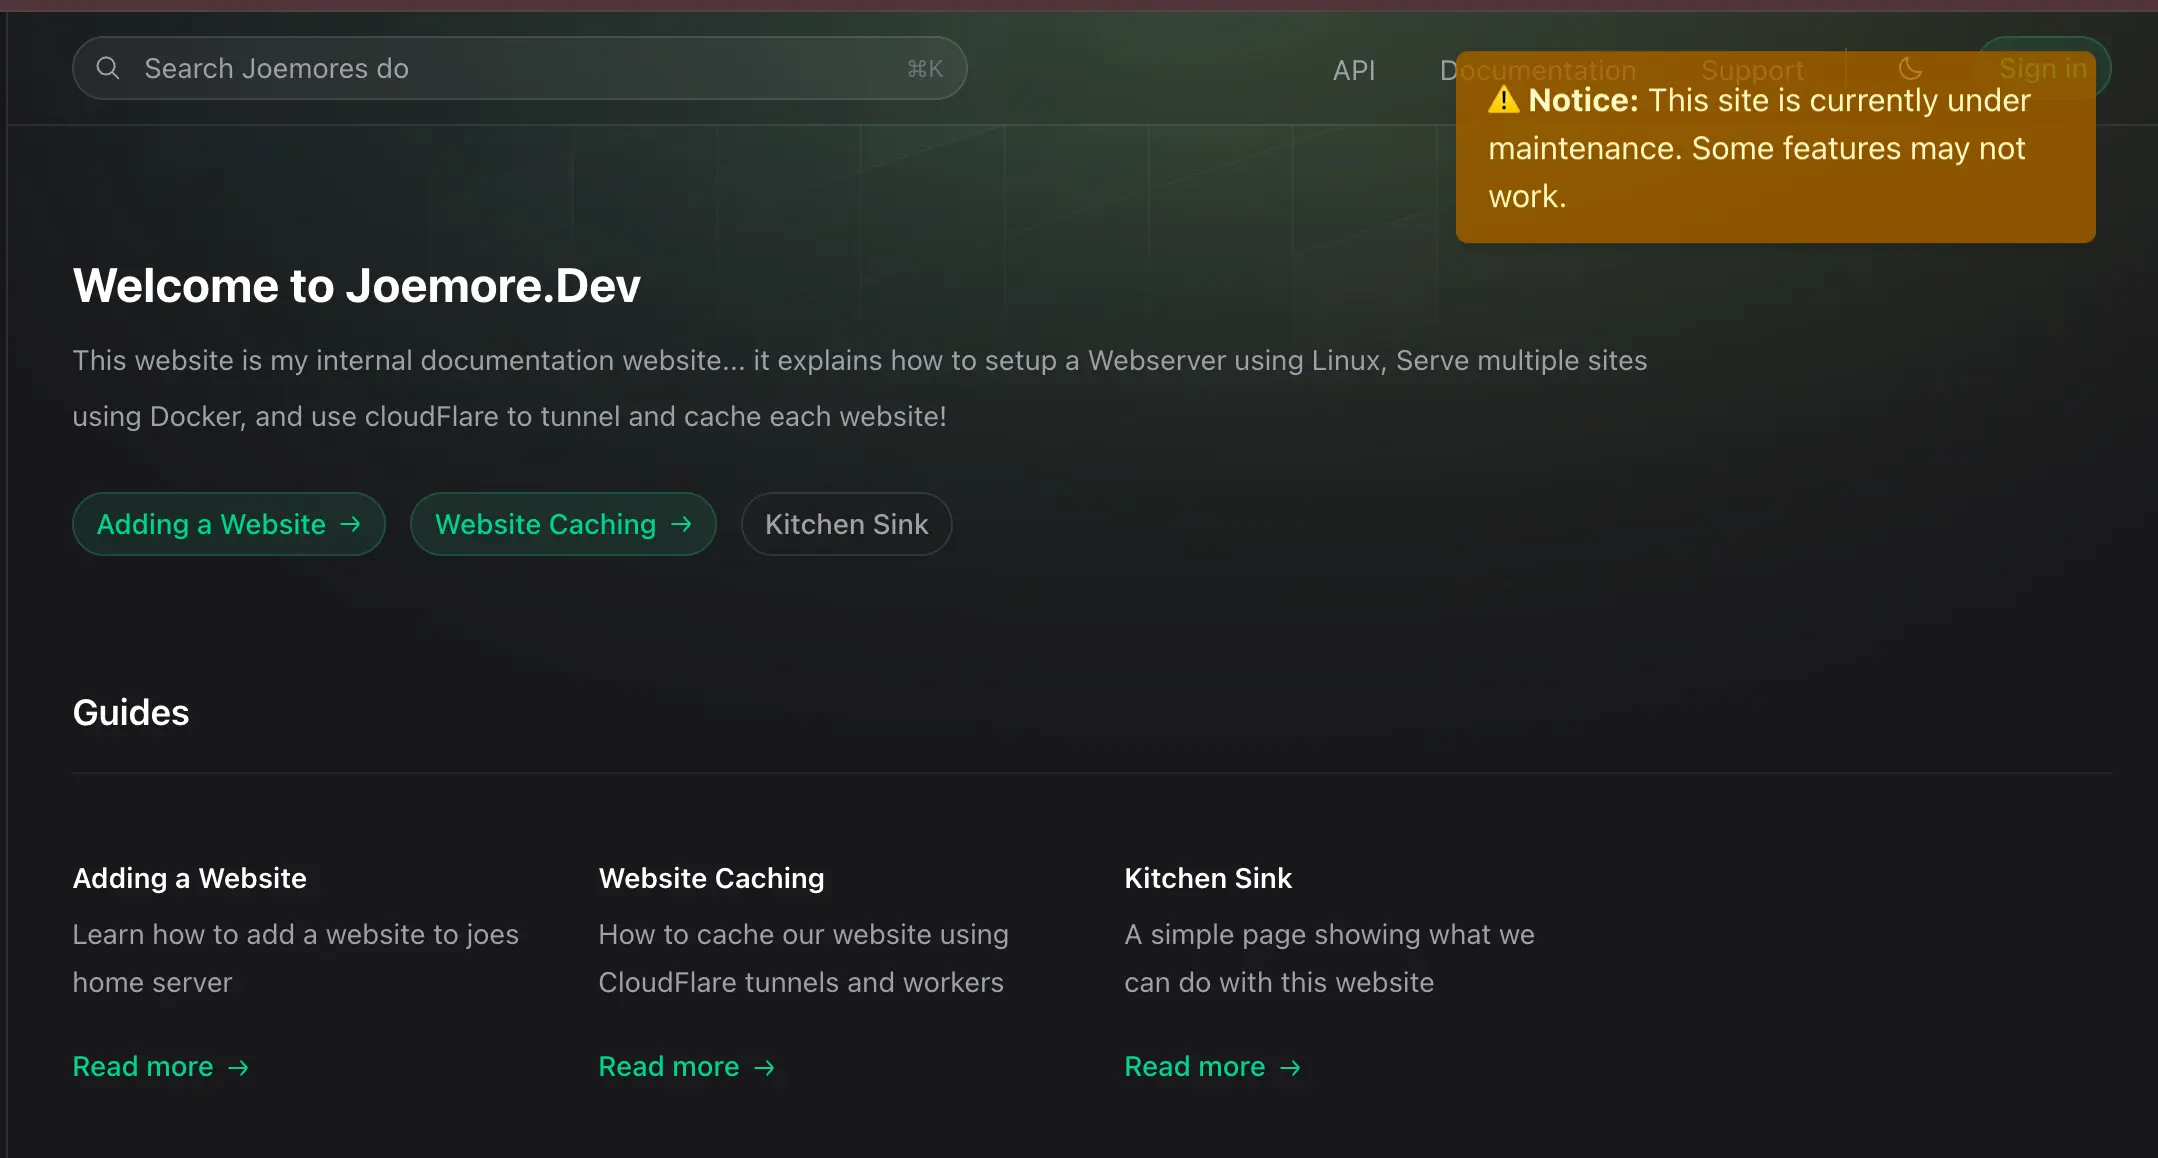Open the Kitchen Sink guide heading

[1207, 878]
